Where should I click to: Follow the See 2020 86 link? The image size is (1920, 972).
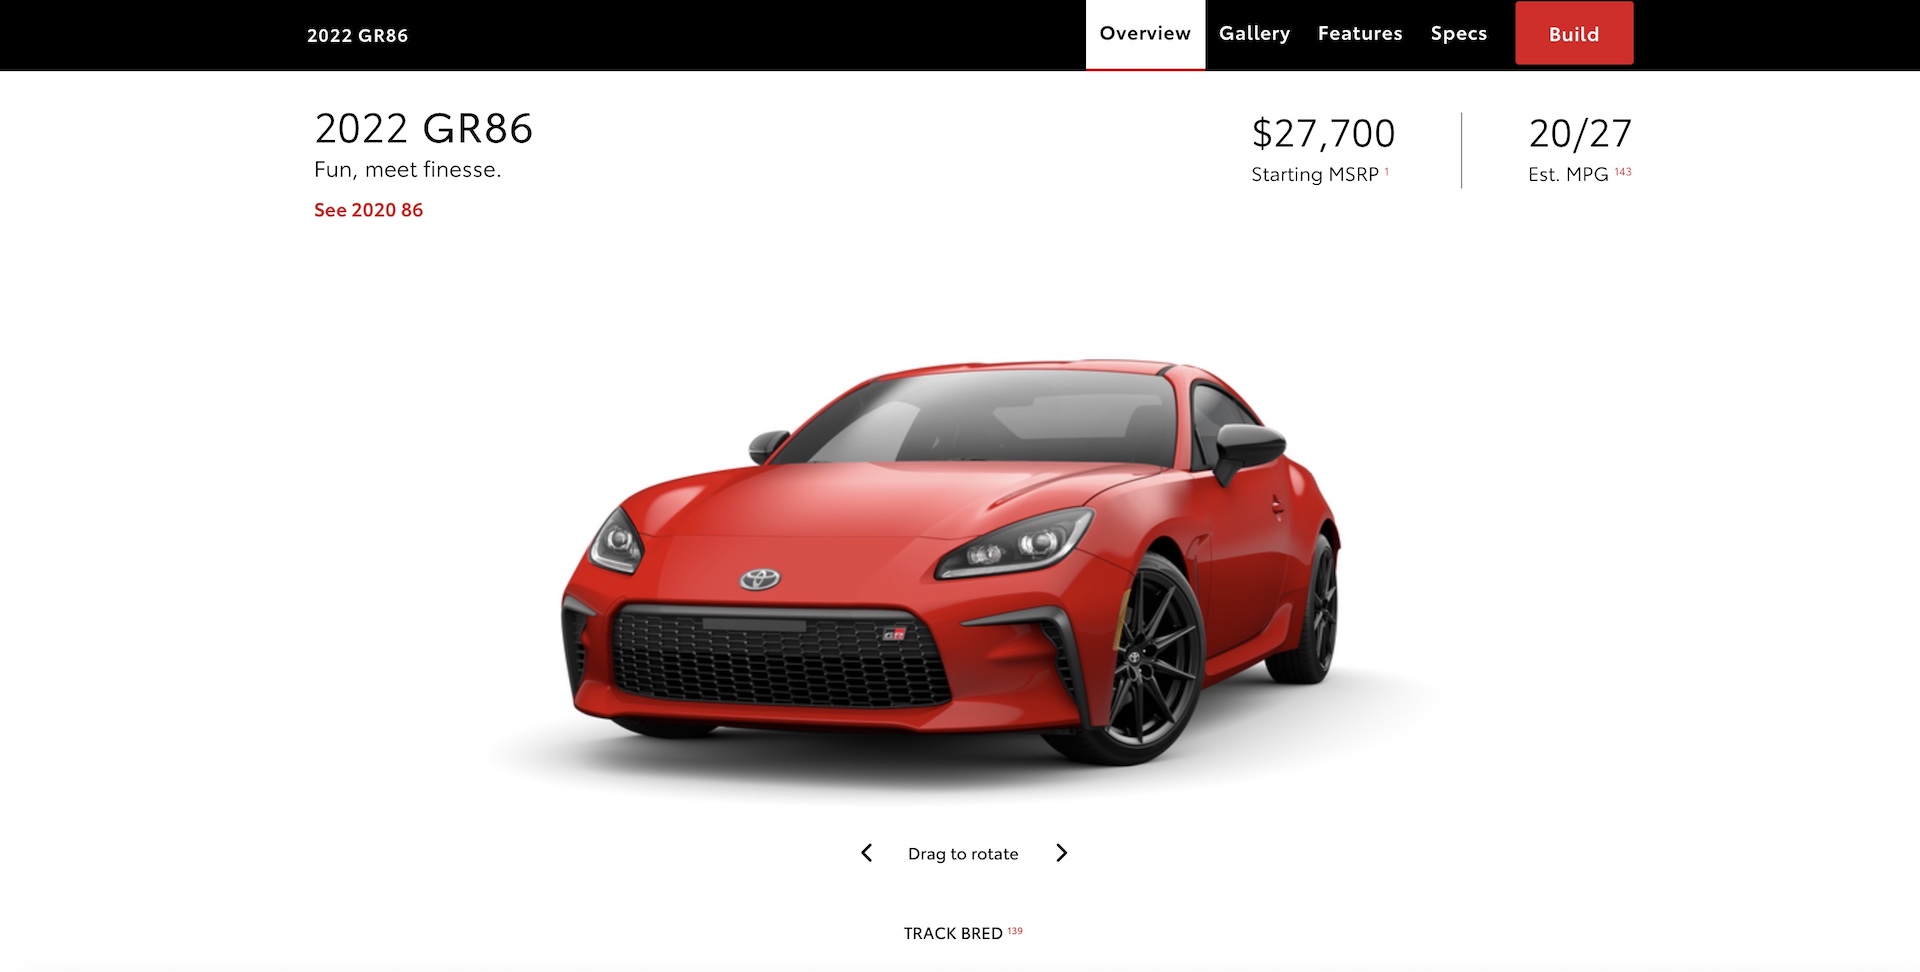tap(368, 210)
